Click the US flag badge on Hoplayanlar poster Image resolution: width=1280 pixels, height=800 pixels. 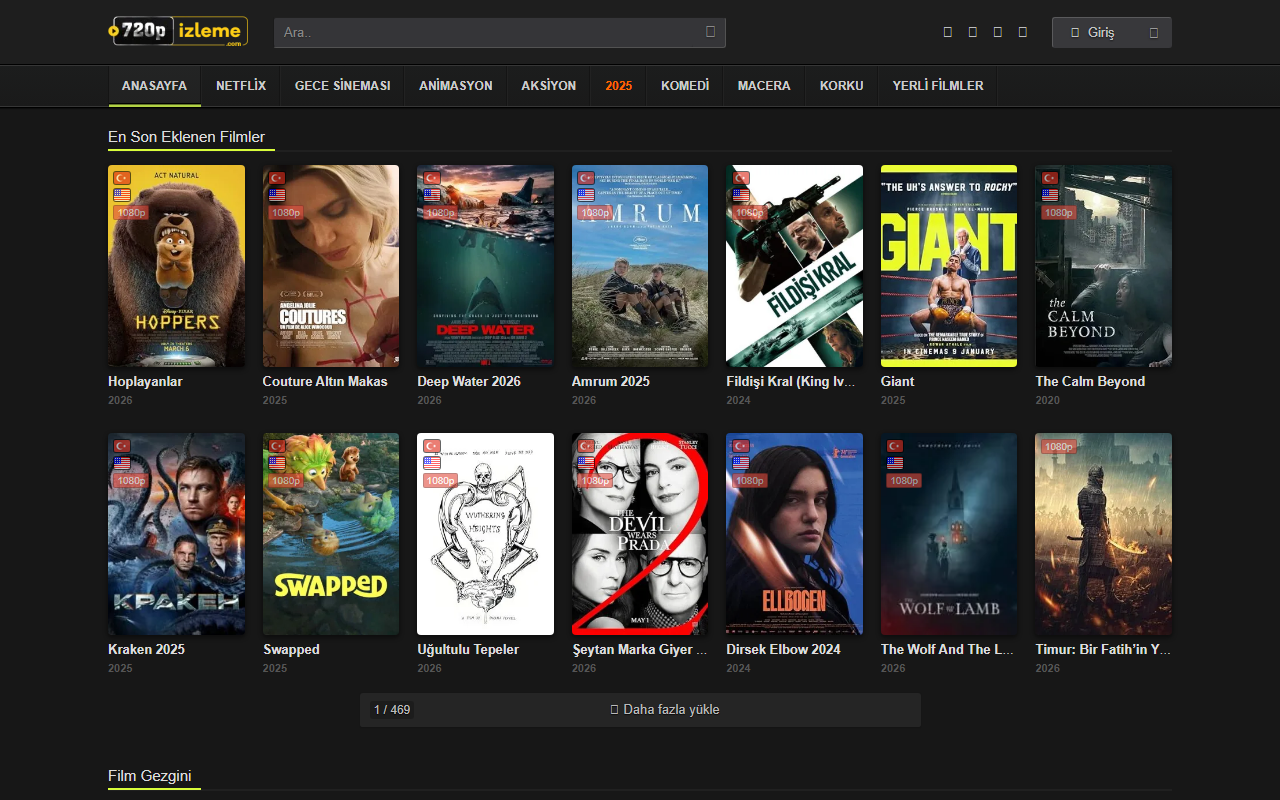tap(122, 195)
